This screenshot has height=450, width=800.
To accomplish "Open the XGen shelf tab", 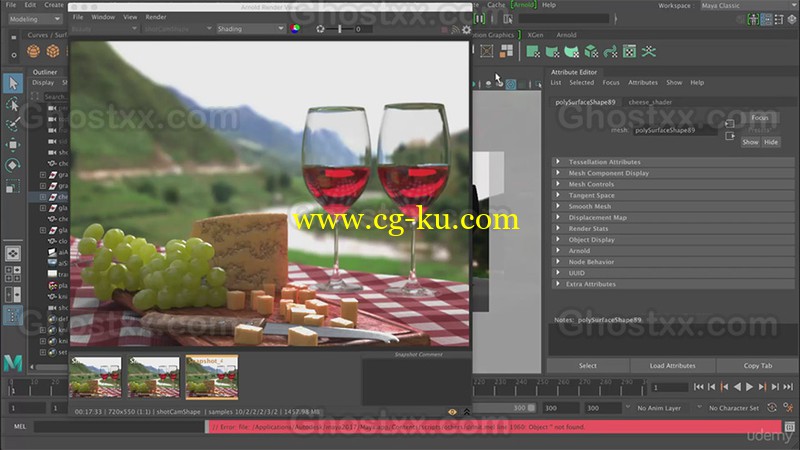I will click(535, 35).
